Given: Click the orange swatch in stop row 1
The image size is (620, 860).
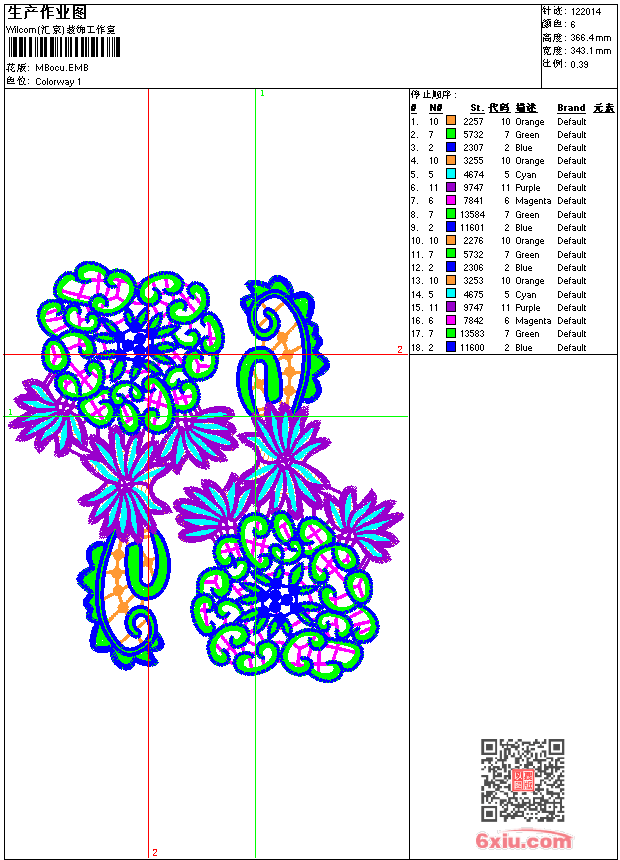Looking at the screenshot, I should (451, 120).
